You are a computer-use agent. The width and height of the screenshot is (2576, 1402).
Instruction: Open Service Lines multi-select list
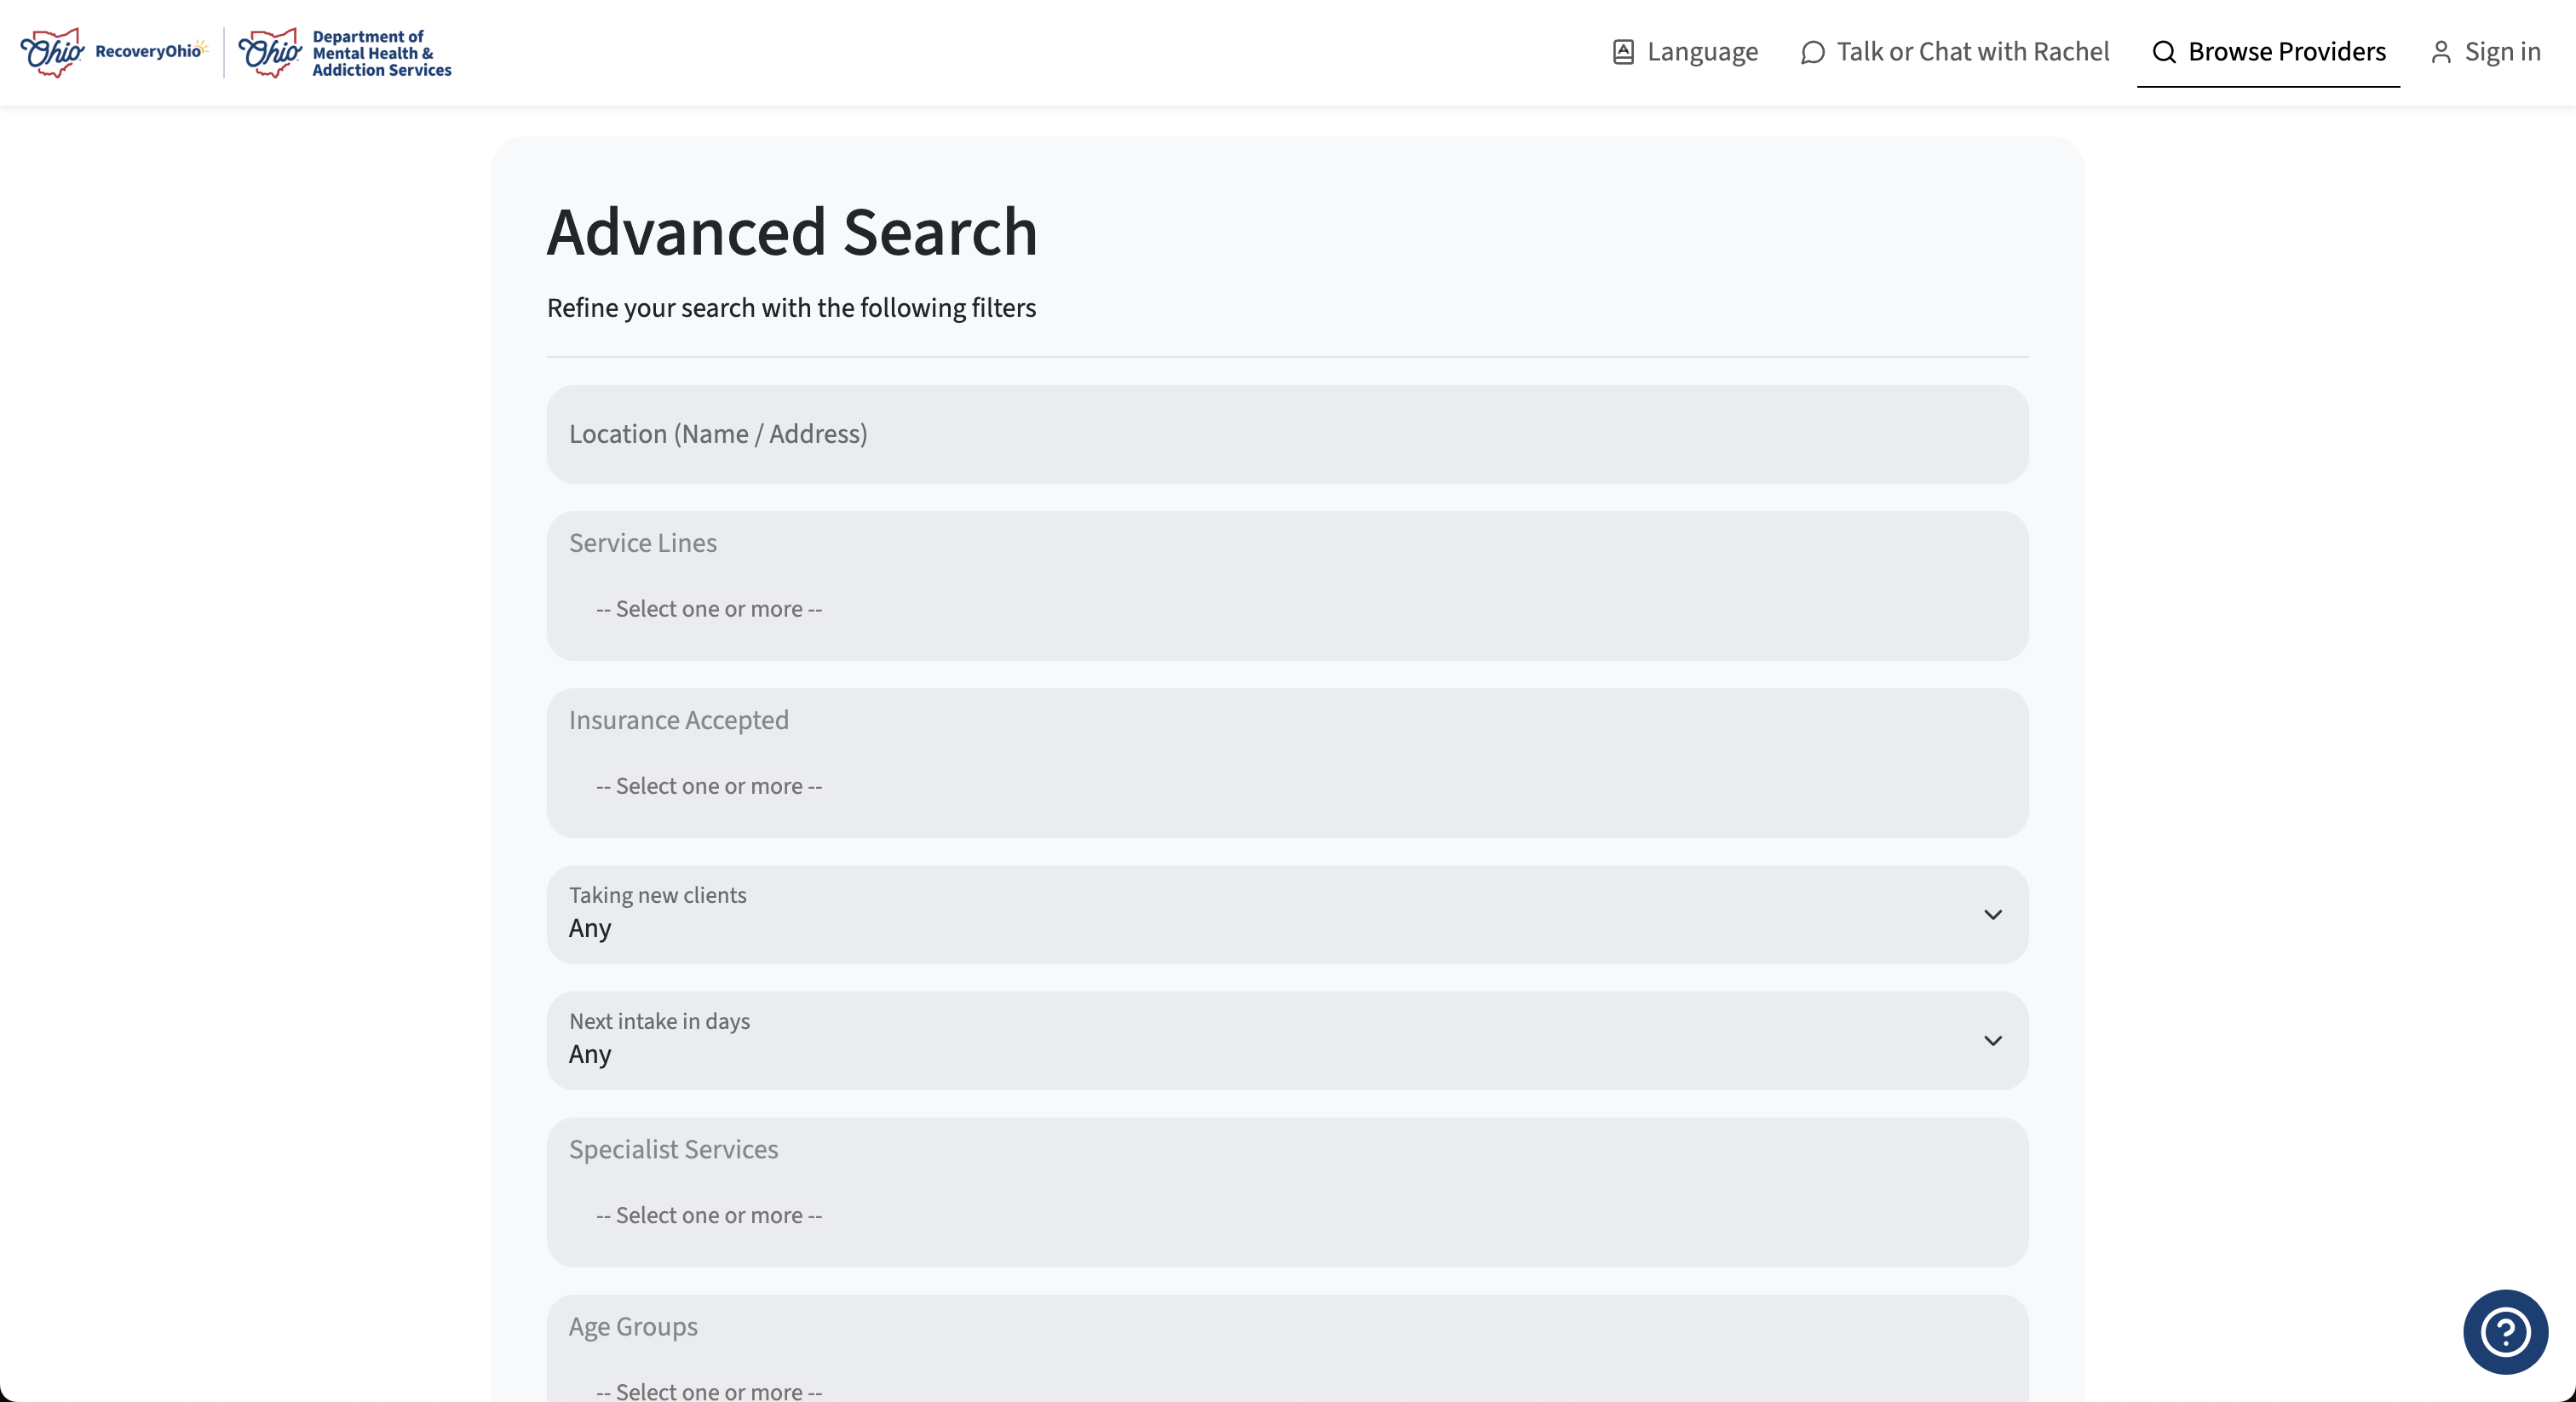(1286, 609)
